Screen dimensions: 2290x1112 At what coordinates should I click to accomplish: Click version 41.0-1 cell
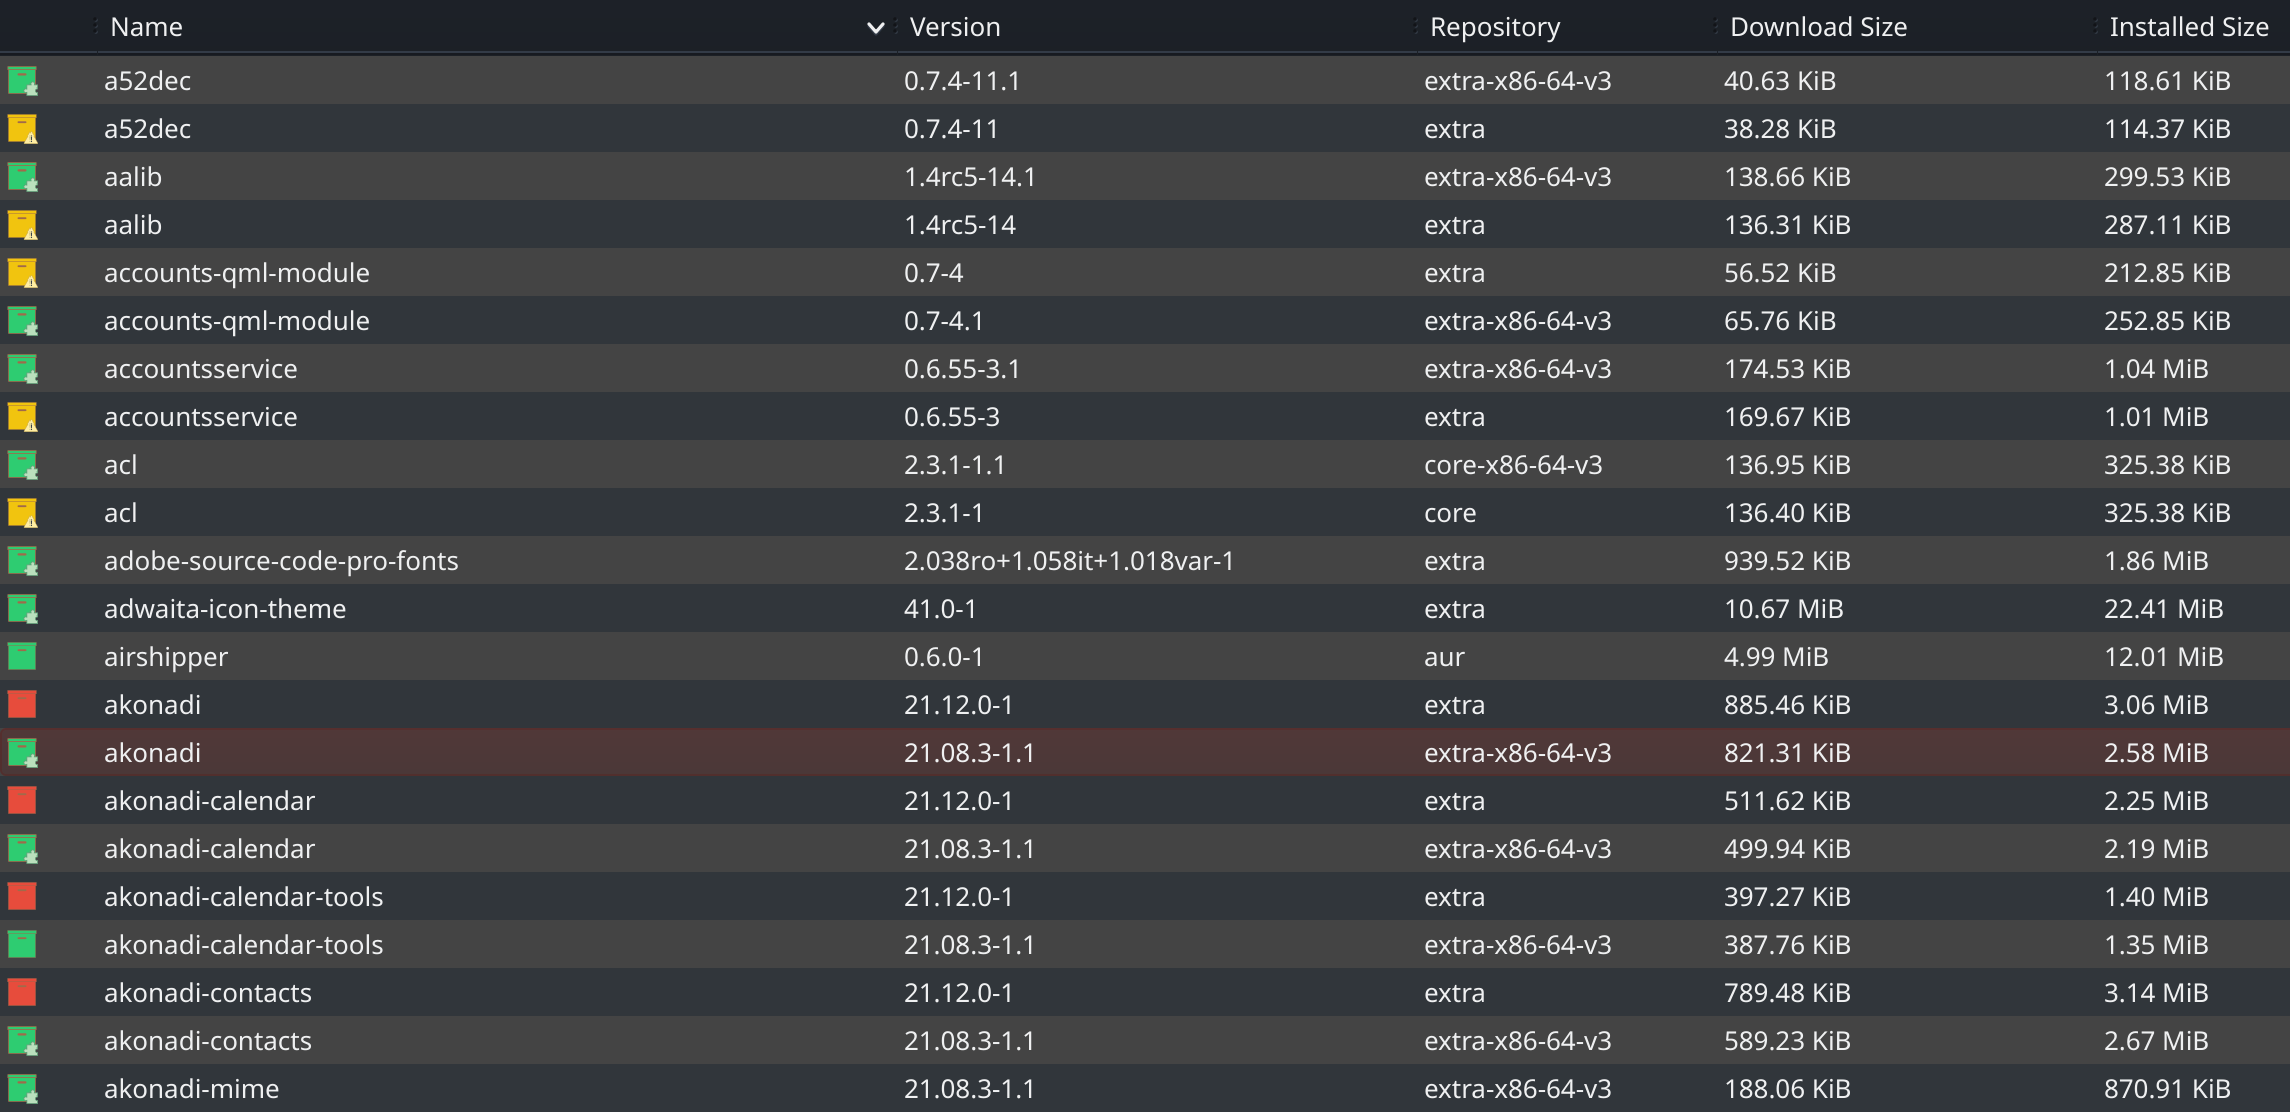point(940,609)
